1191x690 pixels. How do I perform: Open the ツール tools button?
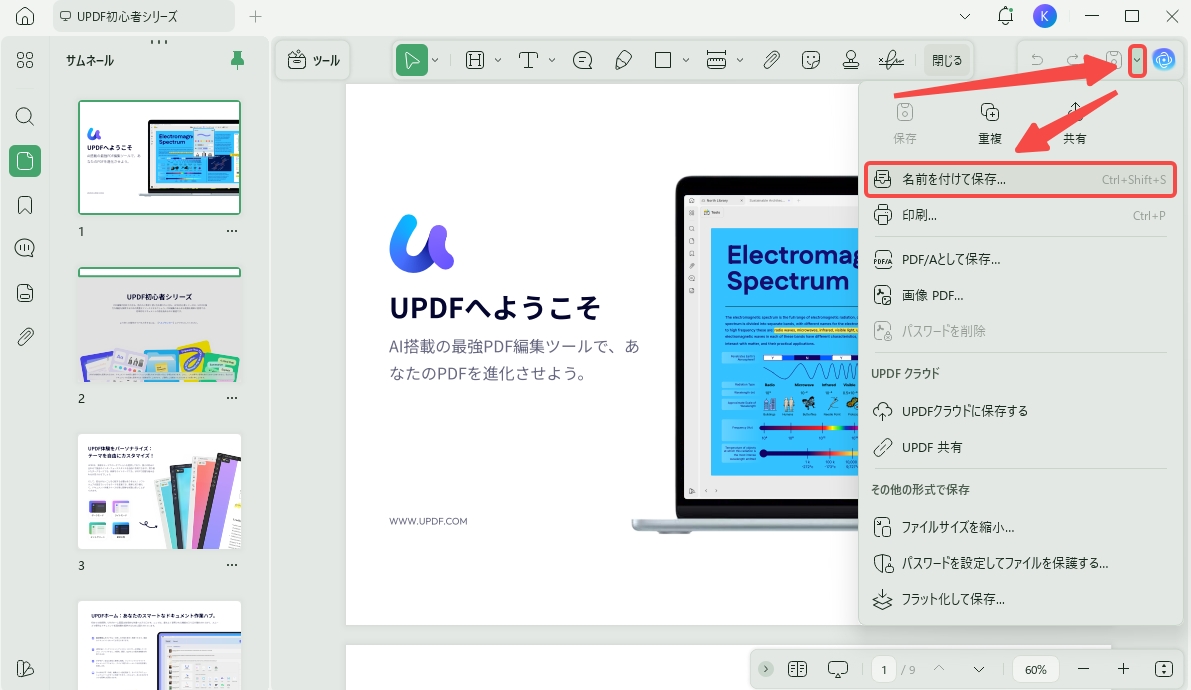click(314, 60)
